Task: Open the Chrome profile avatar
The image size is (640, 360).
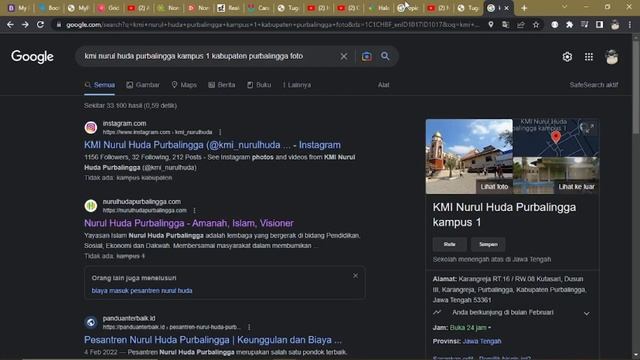Action: point(615,25)
